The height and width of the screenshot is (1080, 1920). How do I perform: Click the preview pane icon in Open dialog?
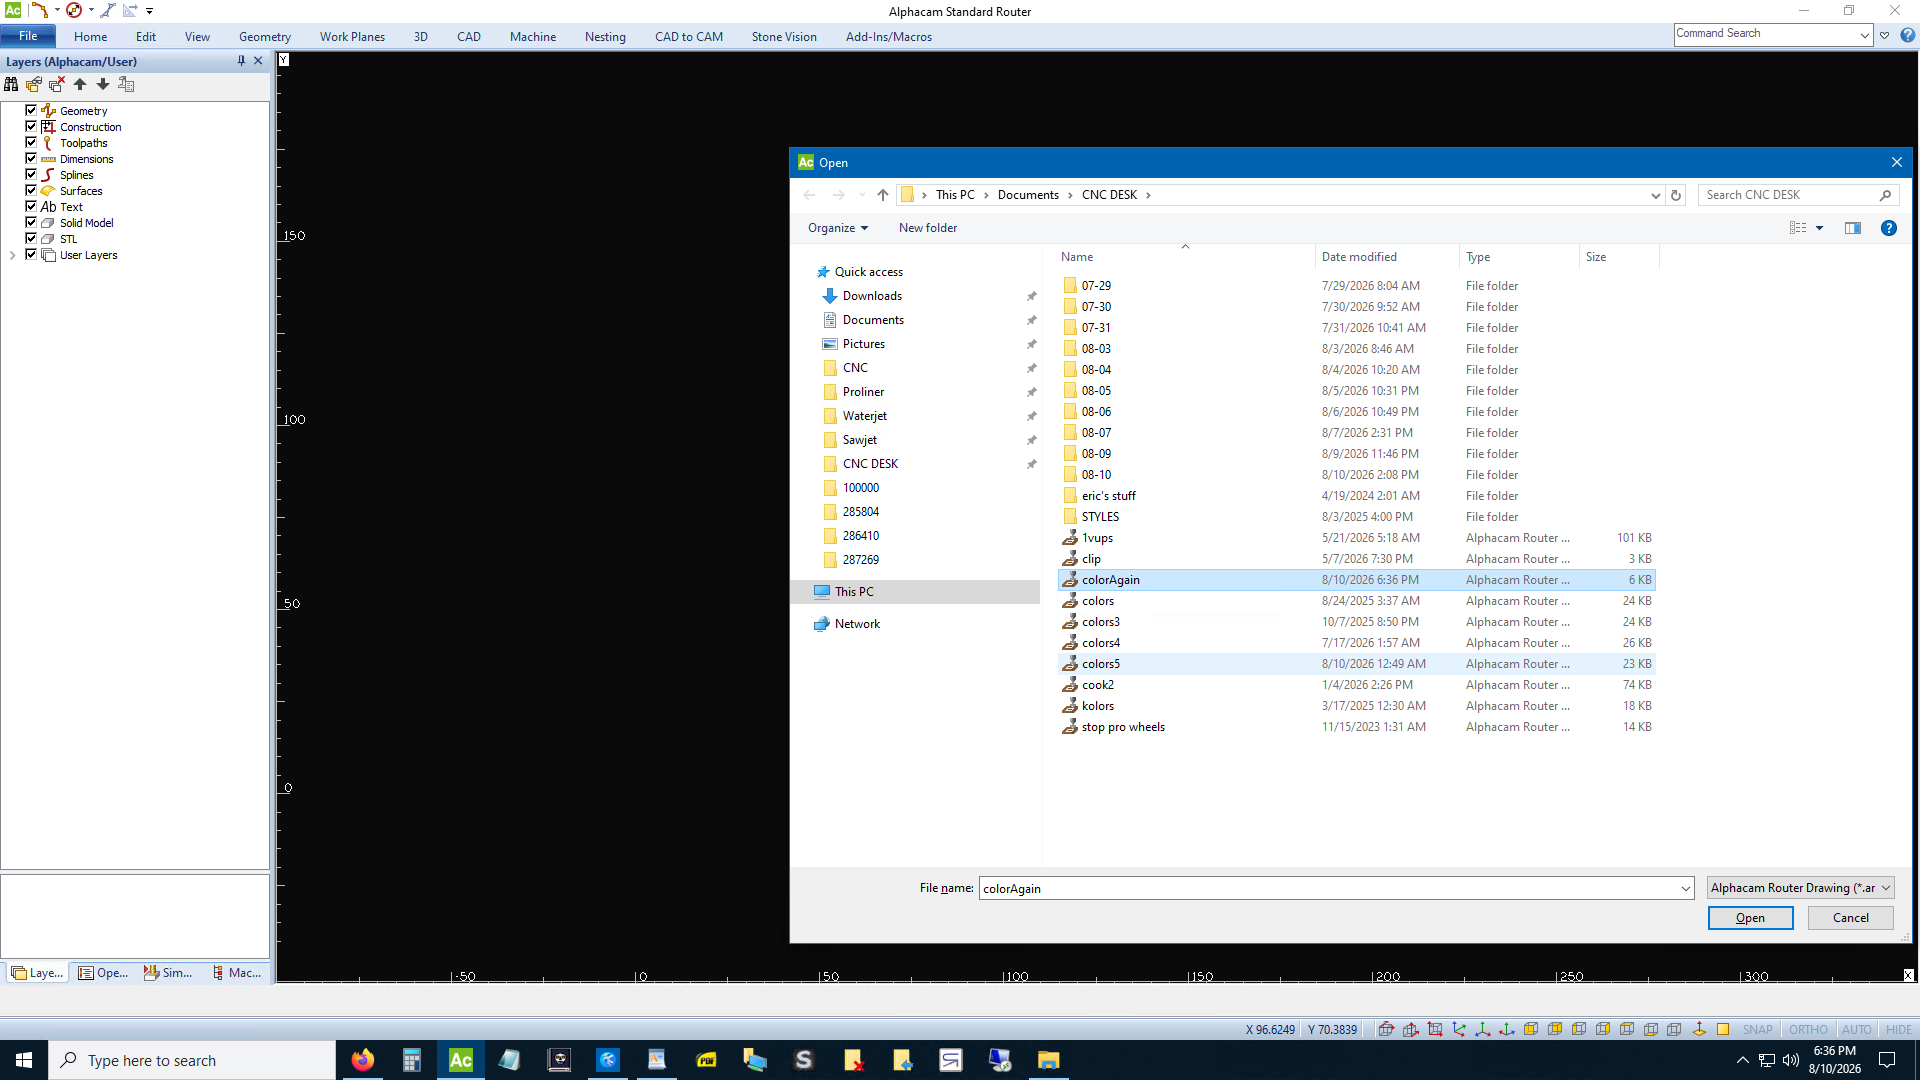[x=1853, y=228]
